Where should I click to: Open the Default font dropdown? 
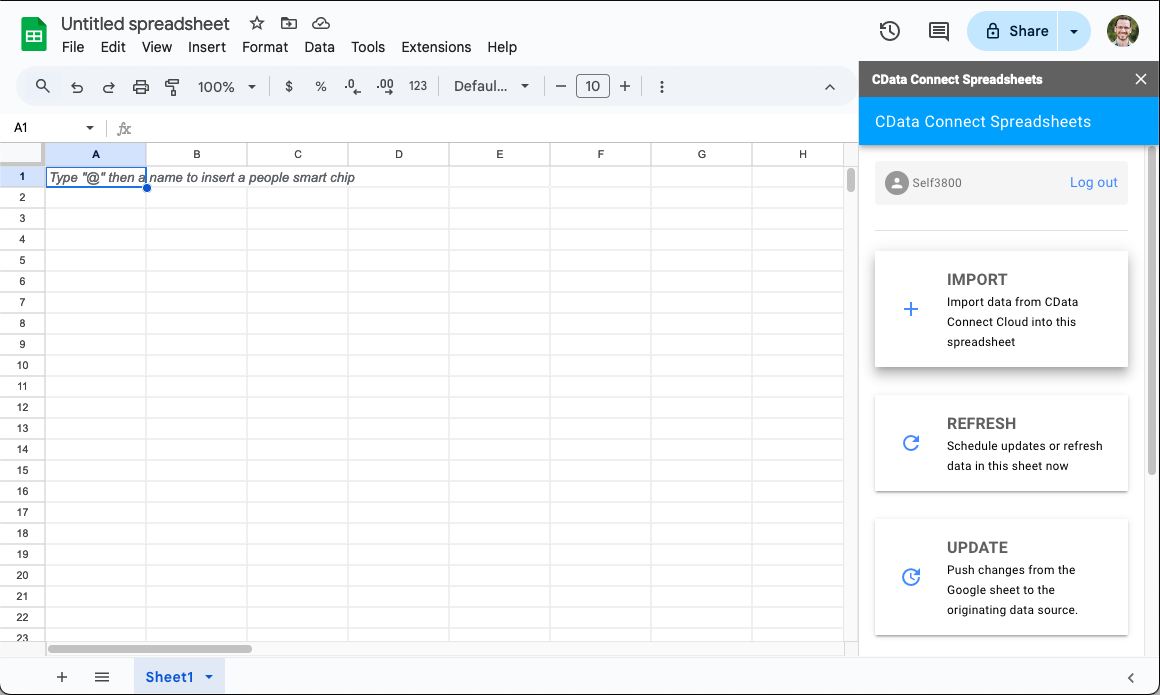point(491,87)
